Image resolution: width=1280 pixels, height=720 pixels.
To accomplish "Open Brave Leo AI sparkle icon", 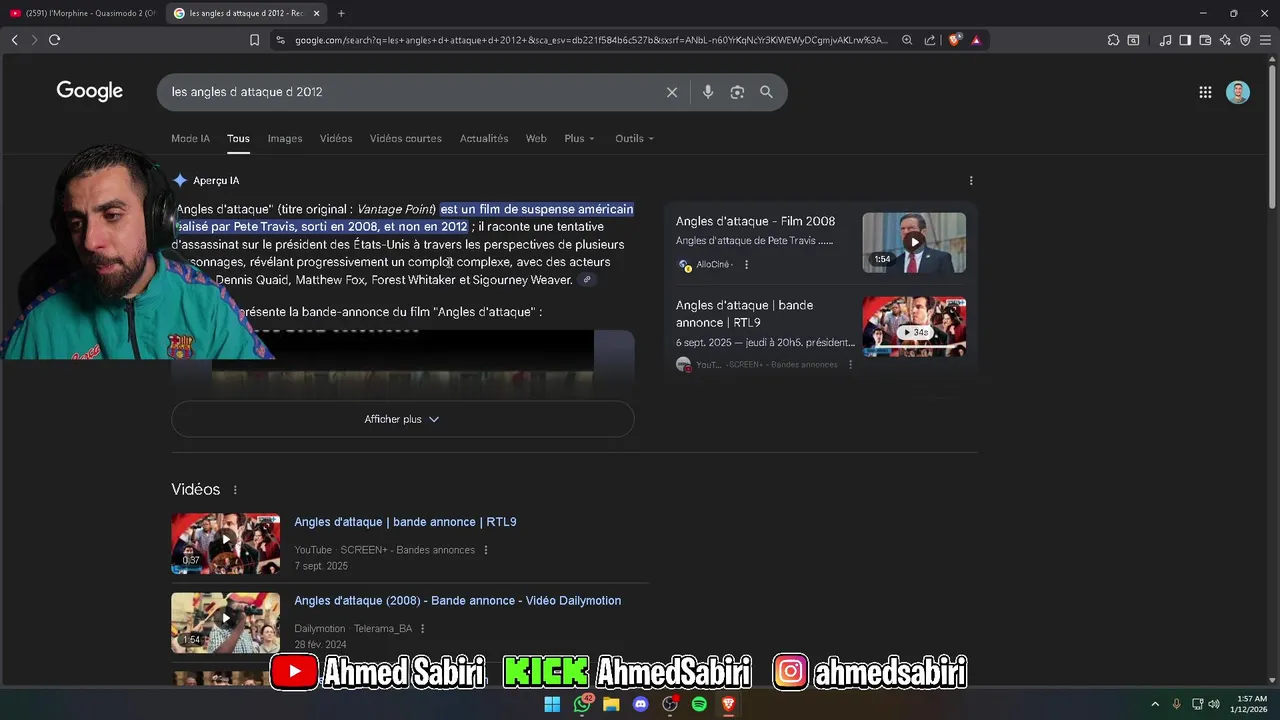I will [x=1225, y=40].
